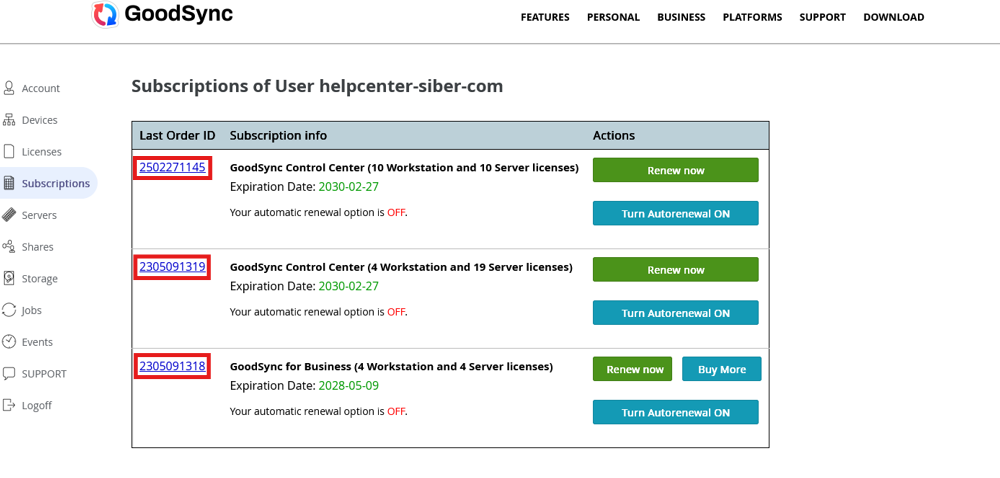Open the Account sidebar icon

9,88
